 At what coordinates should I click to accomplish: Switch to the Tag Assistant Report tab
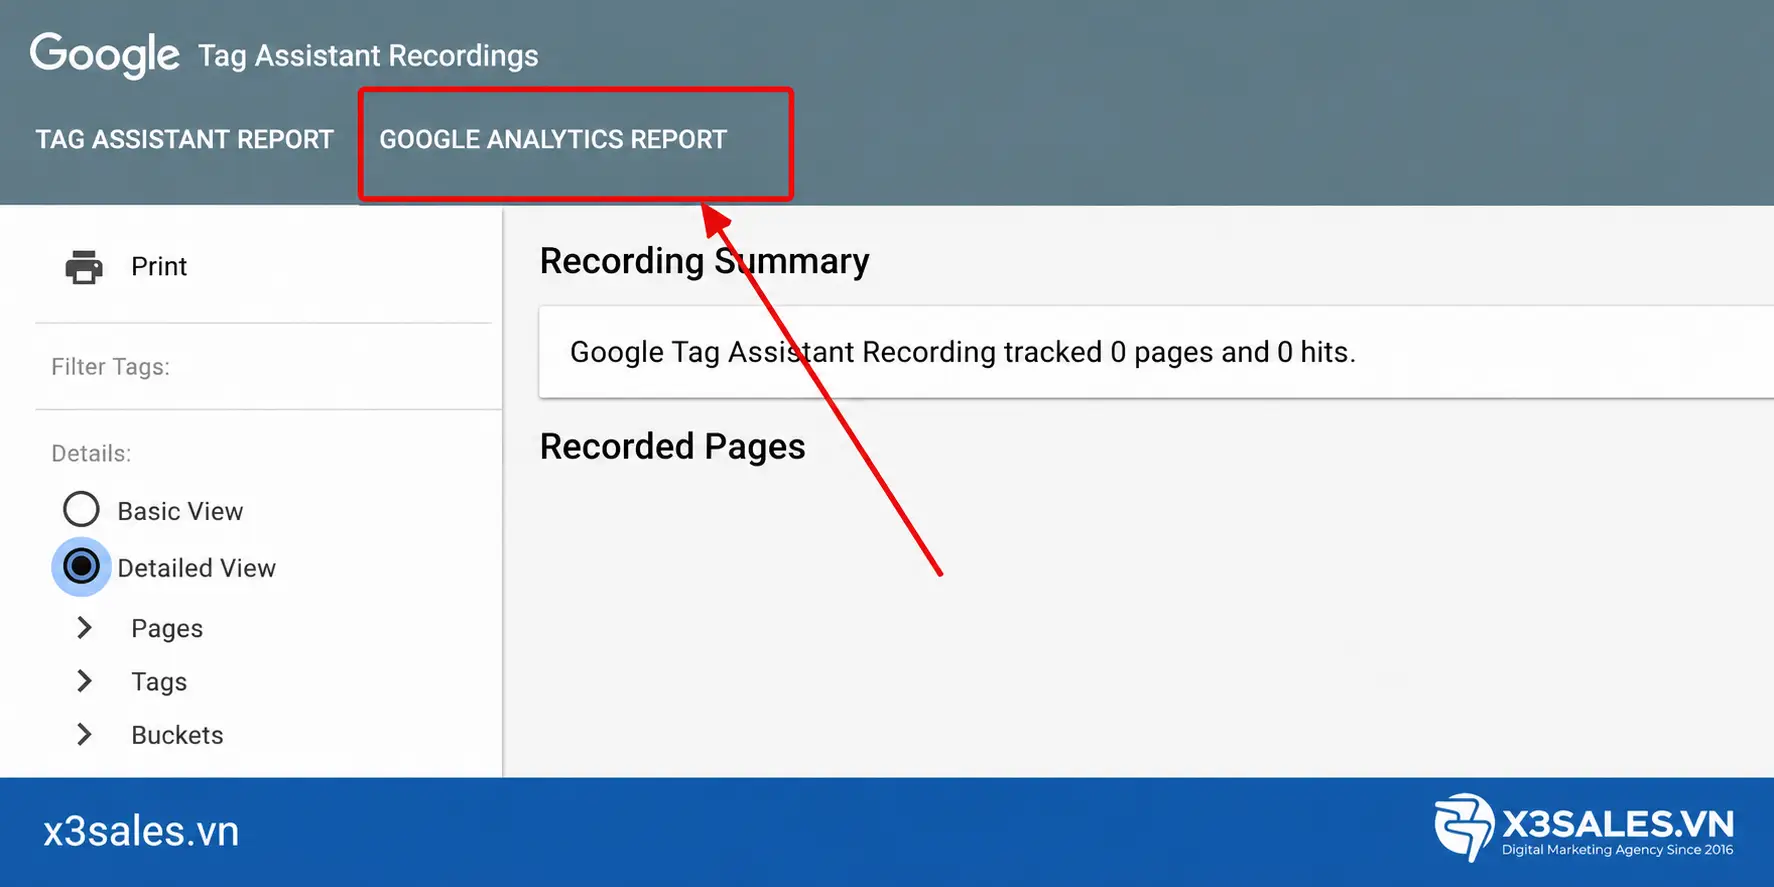[185, 139]
